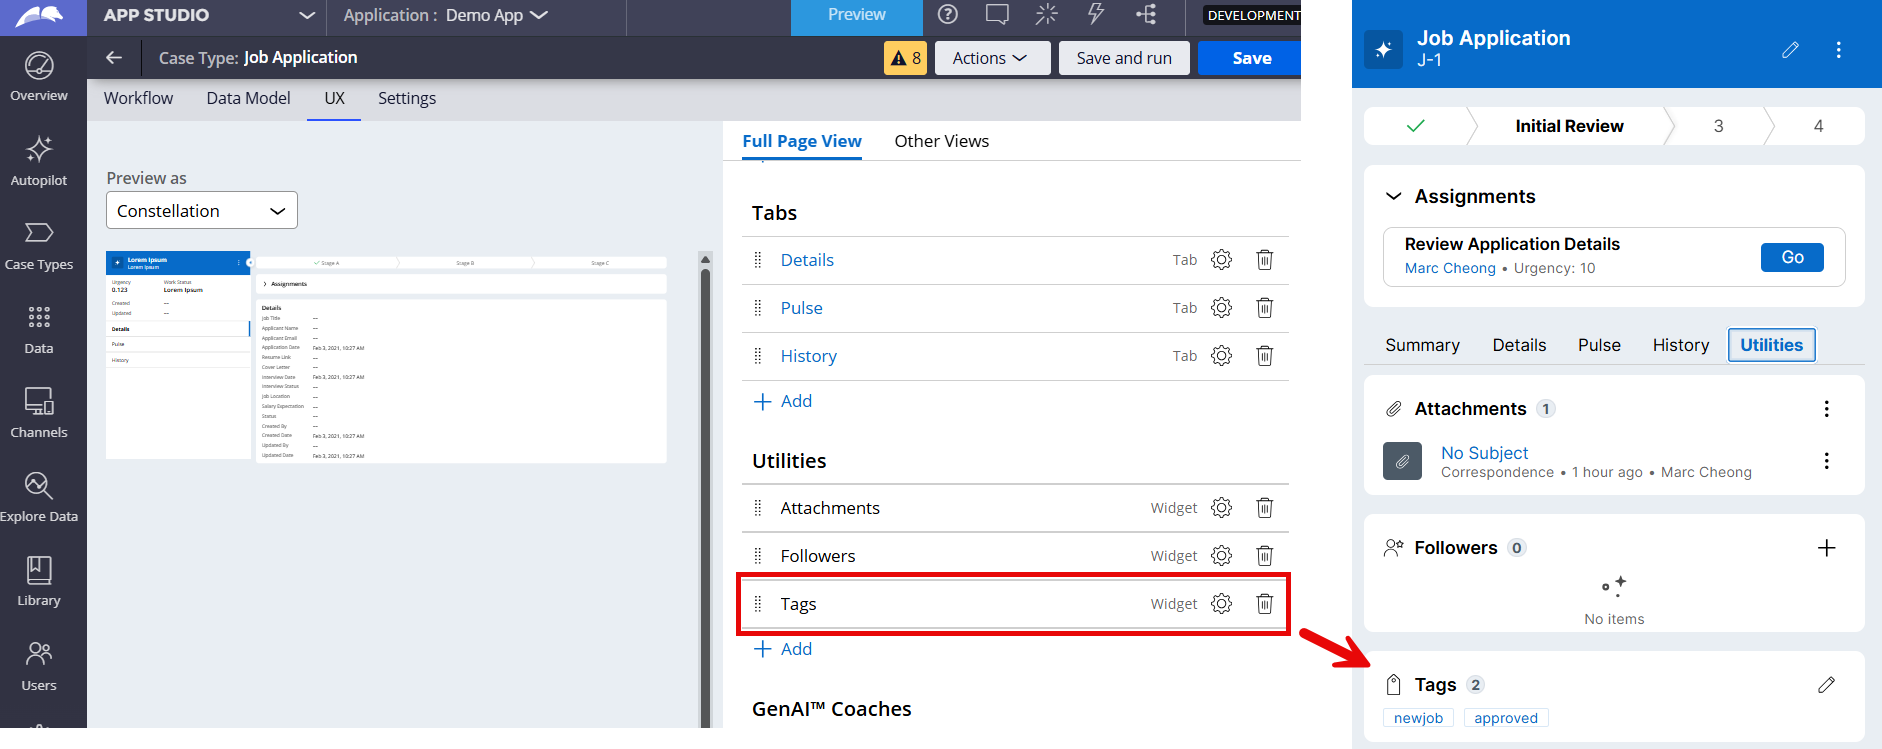The height and width of the screenshot is (749, 1882).
Task: Open Users in the sidebar
Action: 39,667
